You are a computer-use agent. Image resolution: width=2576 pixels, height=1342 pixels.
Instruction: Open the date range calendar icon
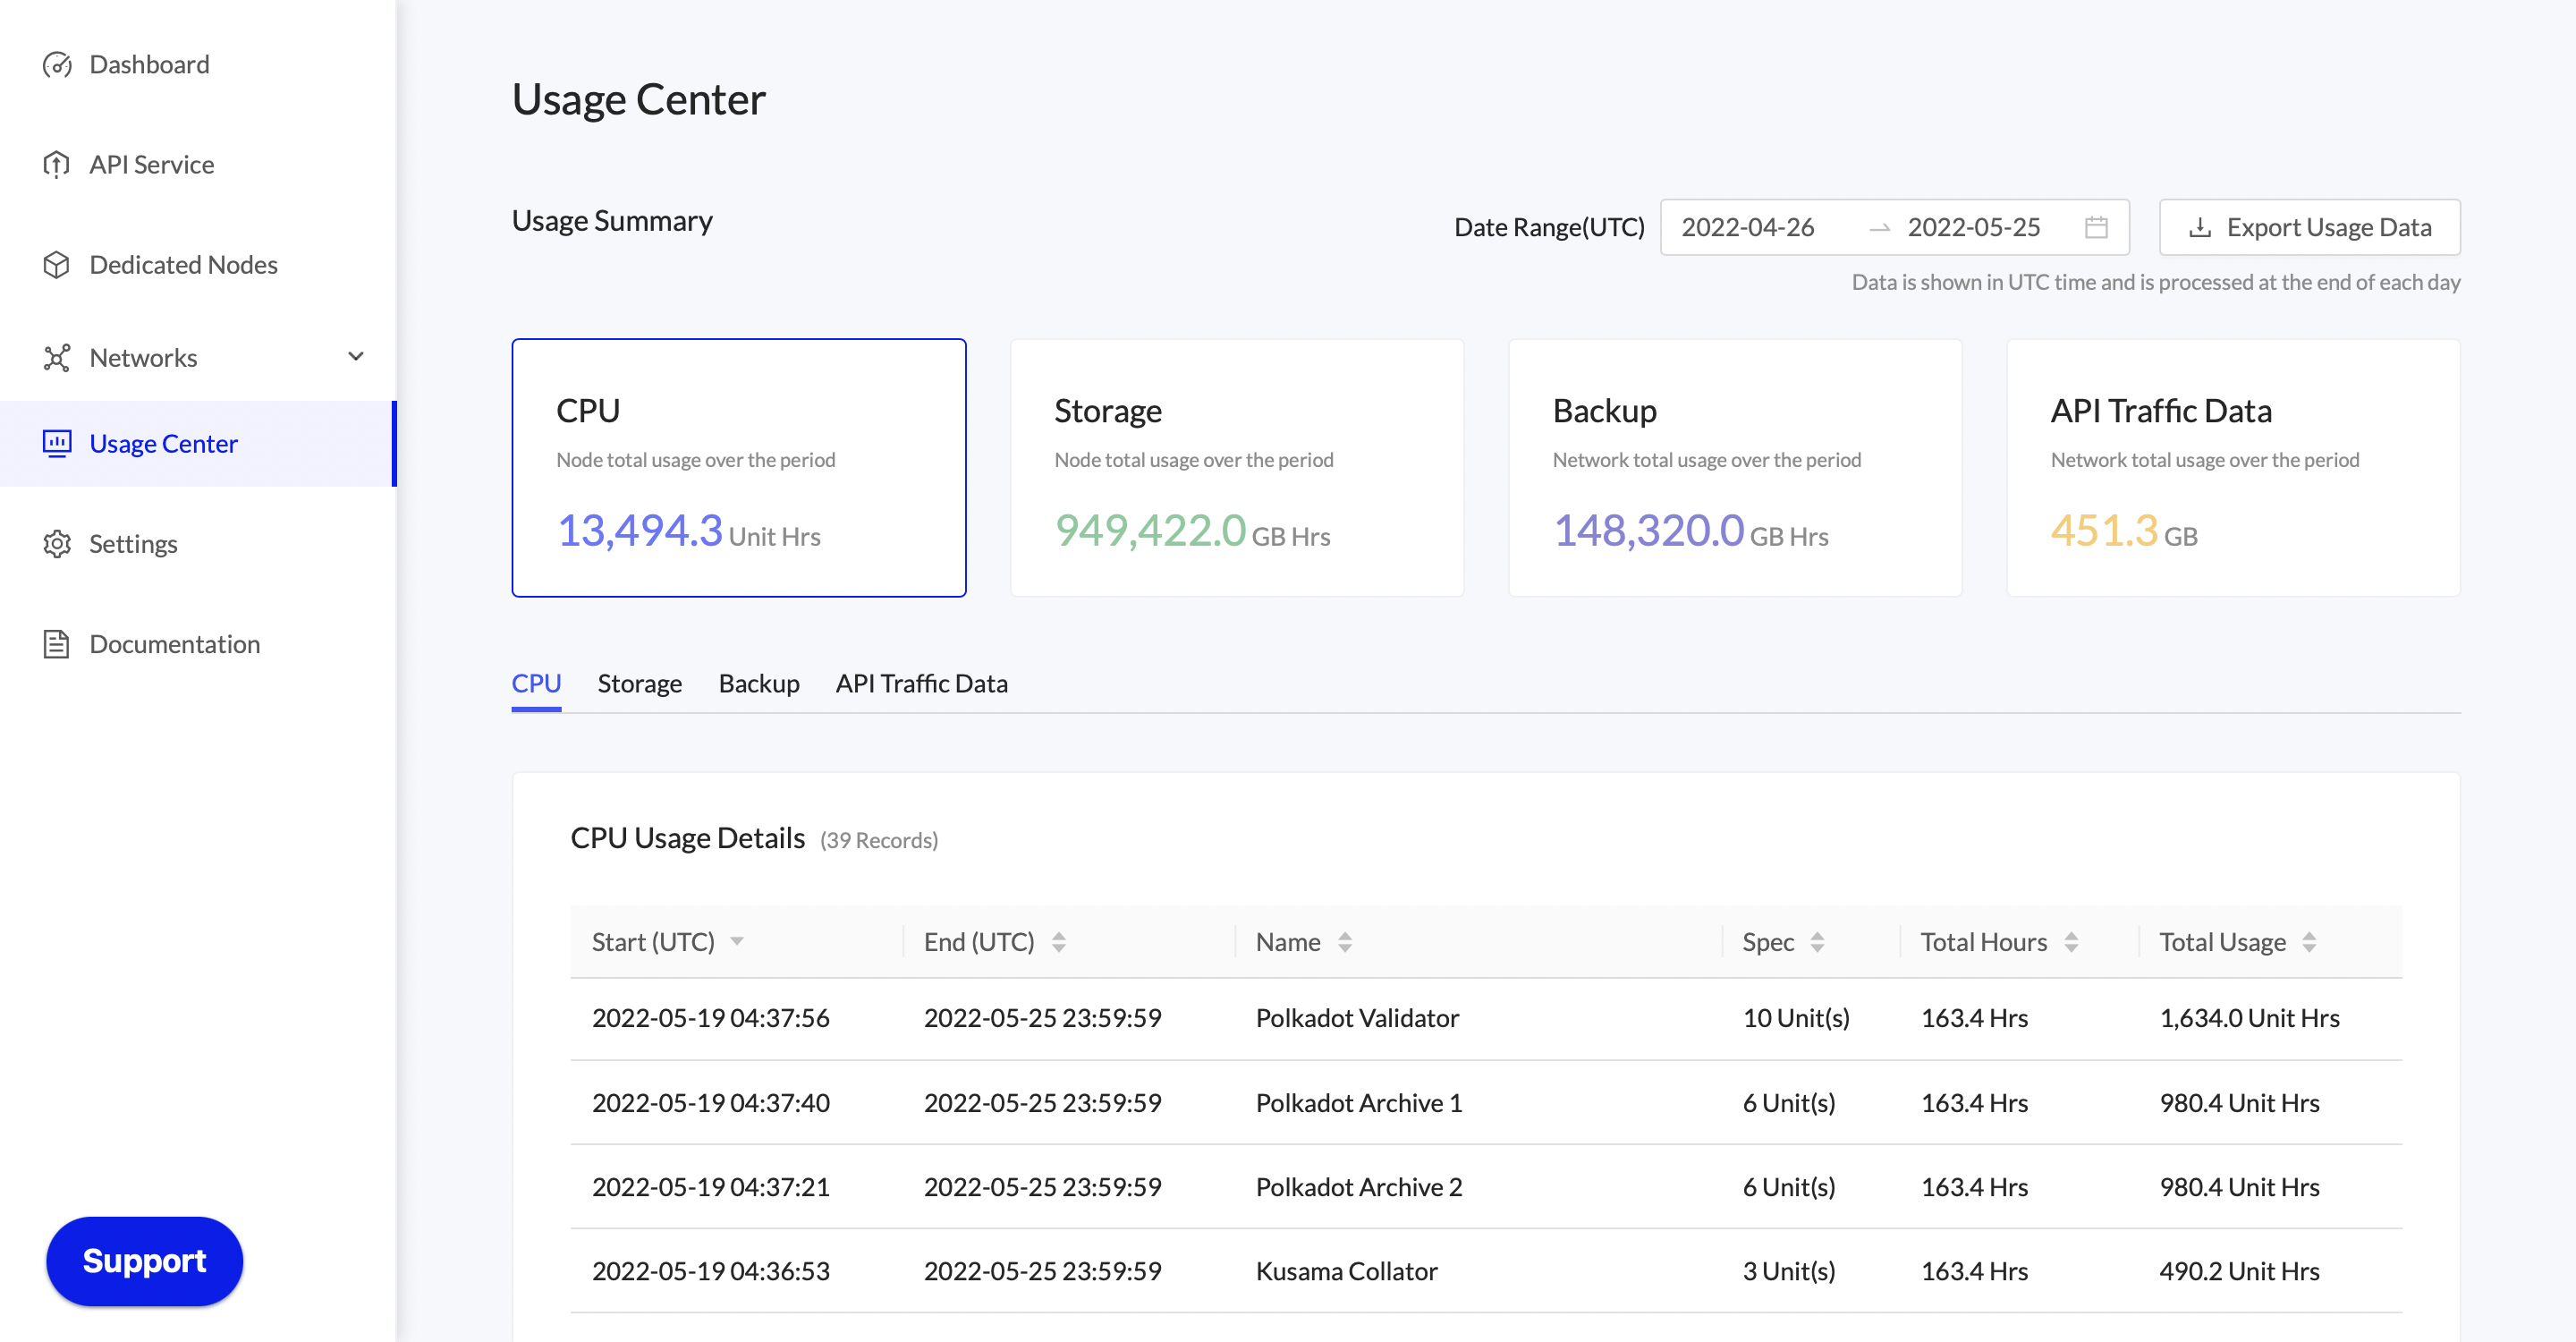tap(2096, 227)
